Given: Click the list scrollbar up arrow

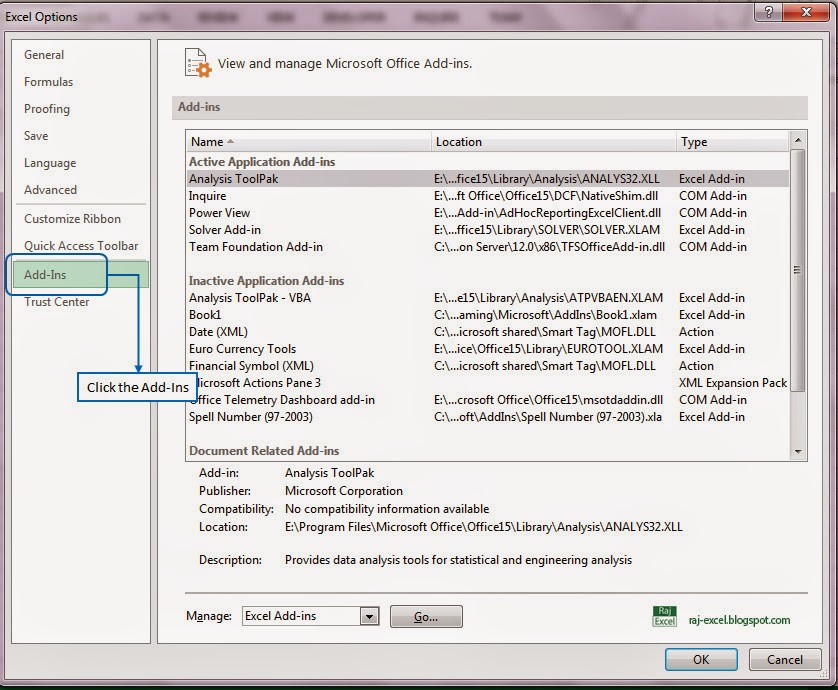Looking at the screenshot, I should (x=797, y=141).
